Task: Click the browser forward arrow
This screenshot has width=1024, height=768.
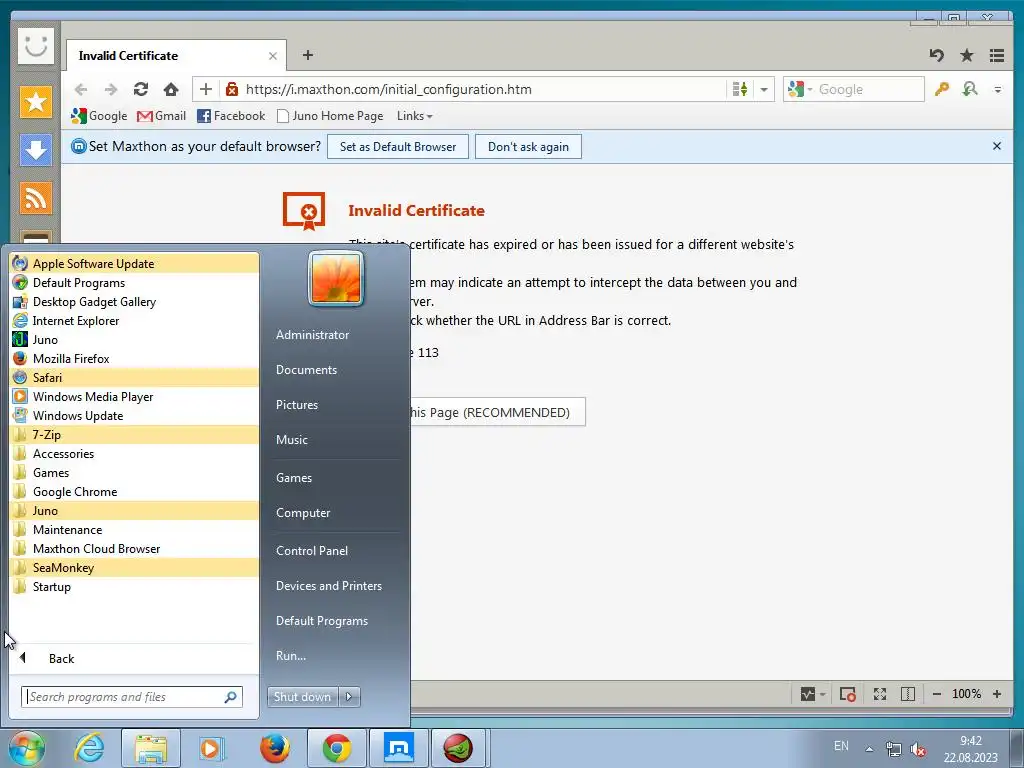Action: pyautogui.click(x=111, y=89)
